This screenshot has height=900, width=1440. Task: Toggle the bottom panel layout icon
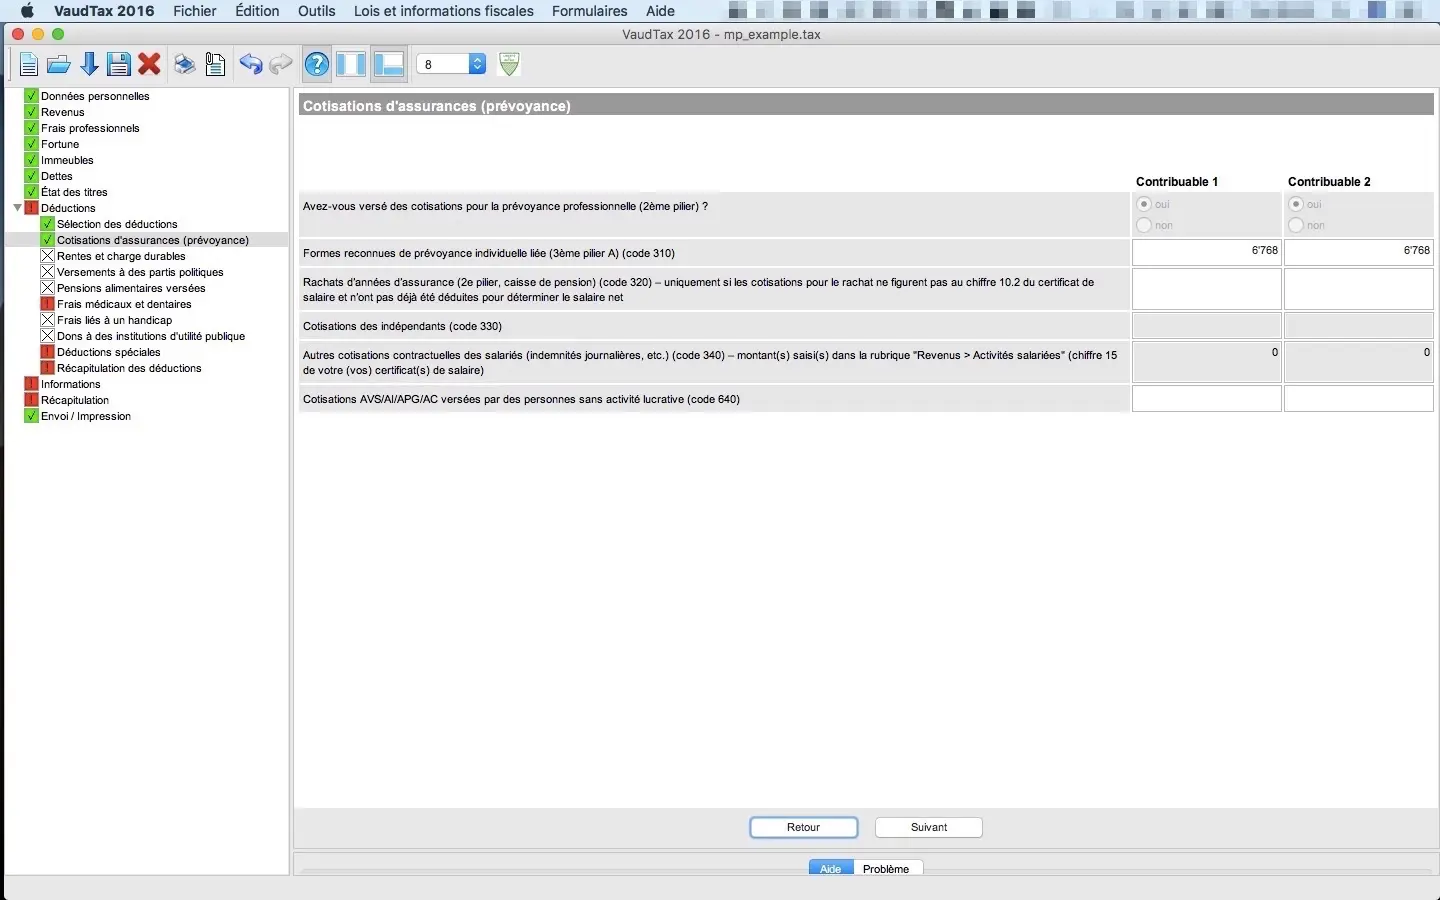(x=388, y=65)
